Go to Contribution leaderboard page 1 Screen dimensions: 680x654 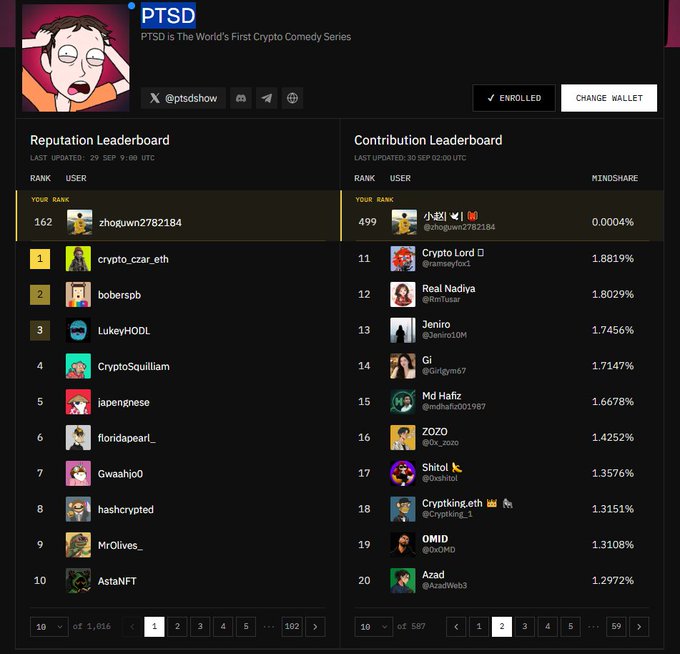pyautogui.click(x=479, y=627)
